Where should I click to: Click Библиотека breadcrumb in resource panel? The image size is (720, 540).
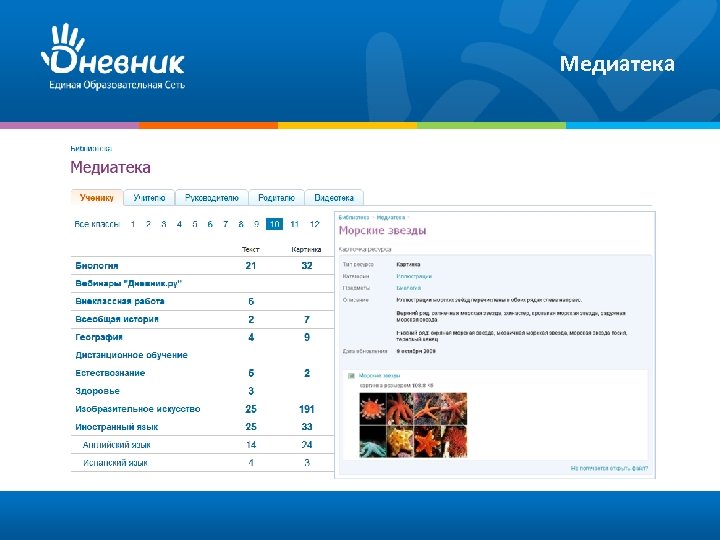(x=354, y=217)
